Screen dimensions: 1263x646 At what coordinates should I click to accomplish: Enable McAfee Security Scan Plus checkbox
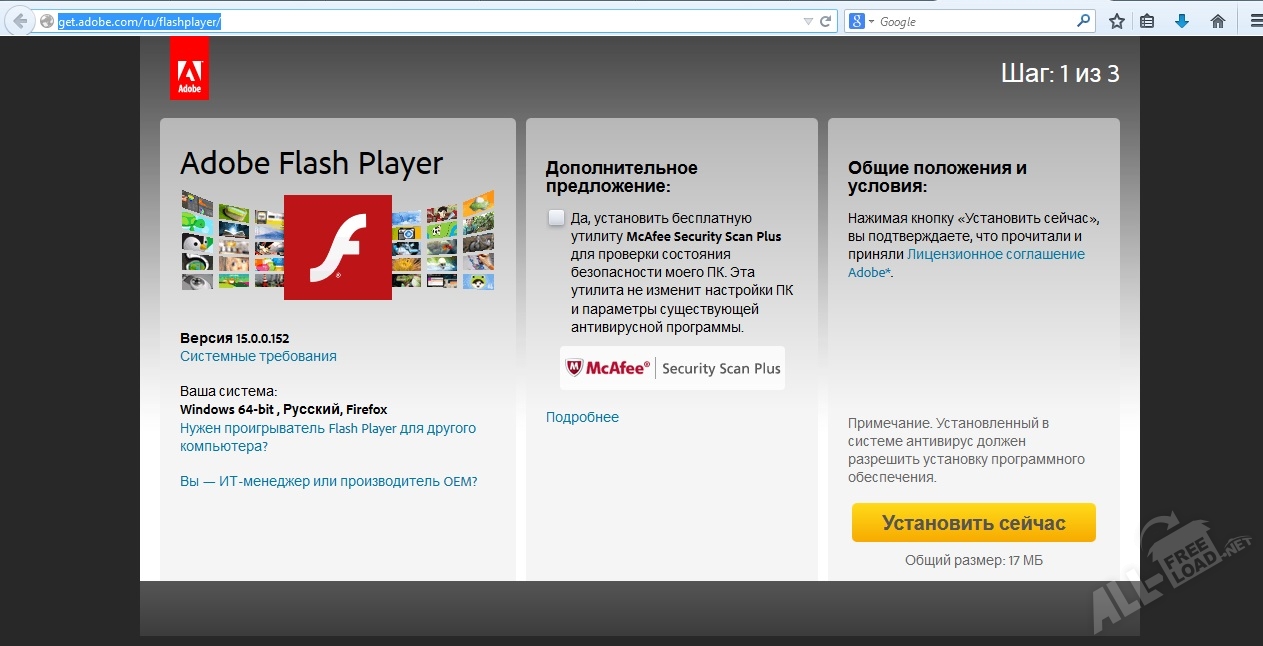tap(556, 218)
